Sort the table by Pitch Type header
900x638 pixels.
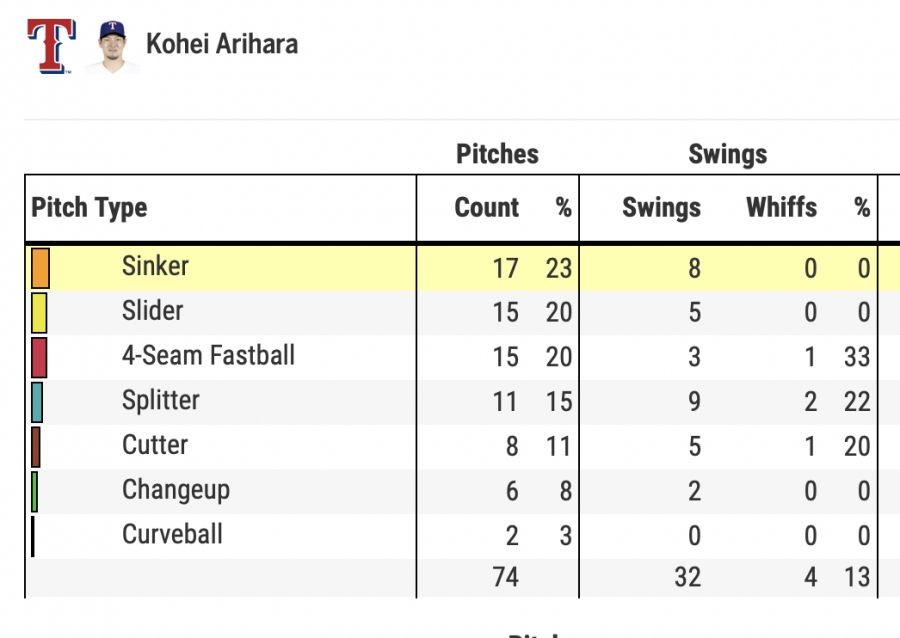click(x=89, y=208)
